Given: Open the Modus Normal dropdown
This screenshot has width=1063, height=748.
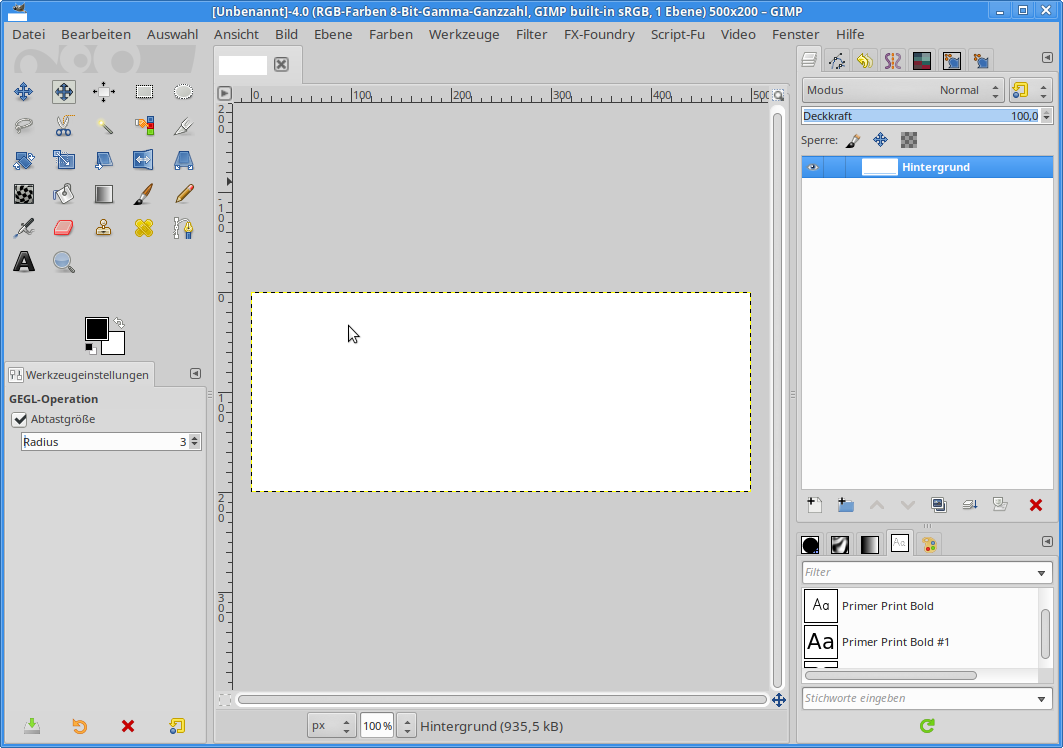Looking at the screenshot, I should click(x=903, y=90).
